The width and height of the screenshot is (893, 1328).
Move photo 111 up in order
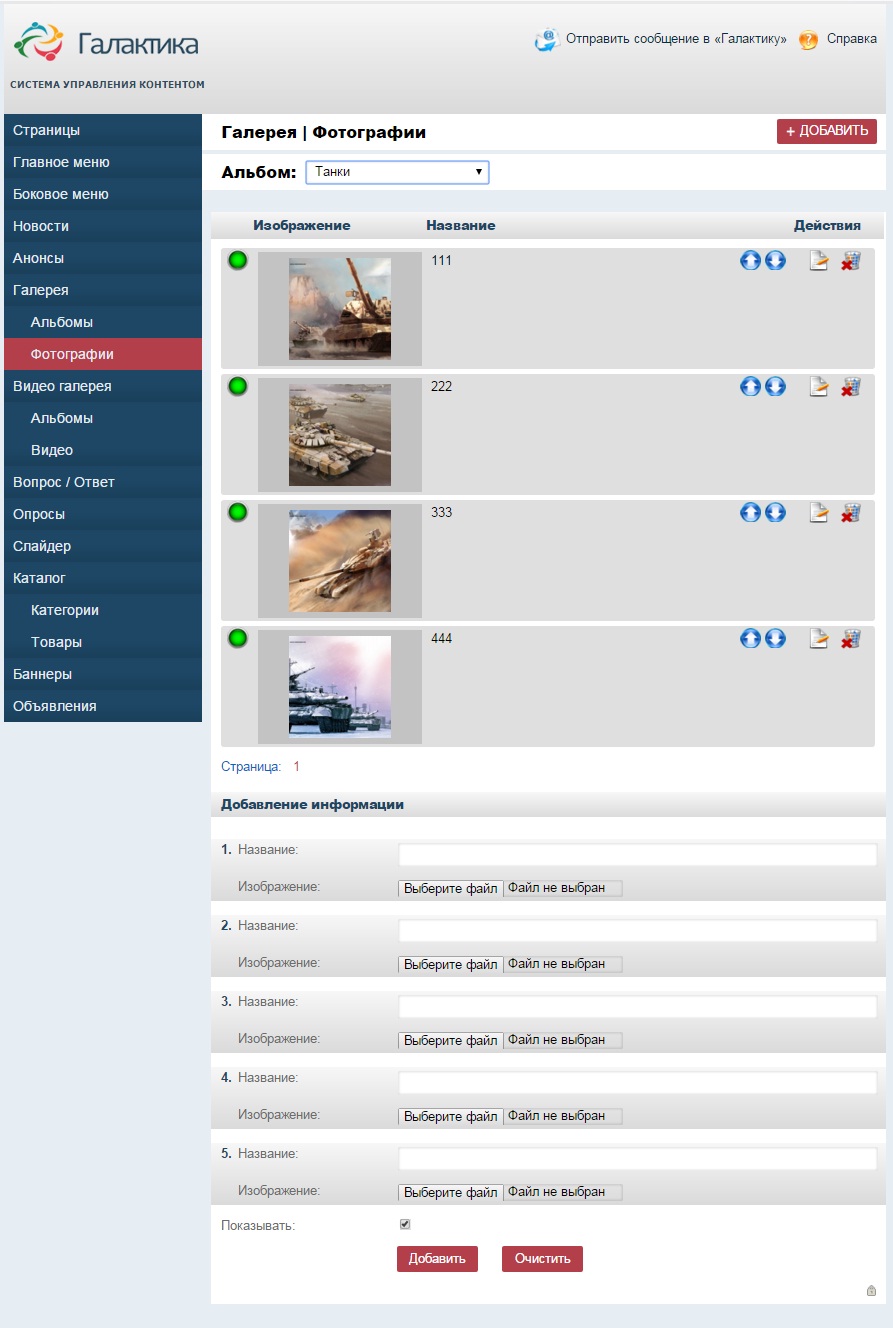click(x=750, y=261)
